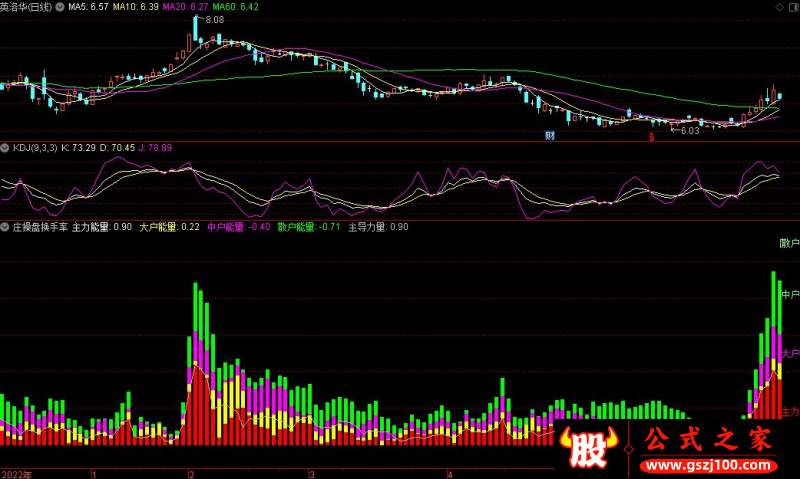The height and width of the screenshot is (479, 800).
Task: Click the 股 bull logo icon
Action: pyautogui.click(x=590, y=449)
